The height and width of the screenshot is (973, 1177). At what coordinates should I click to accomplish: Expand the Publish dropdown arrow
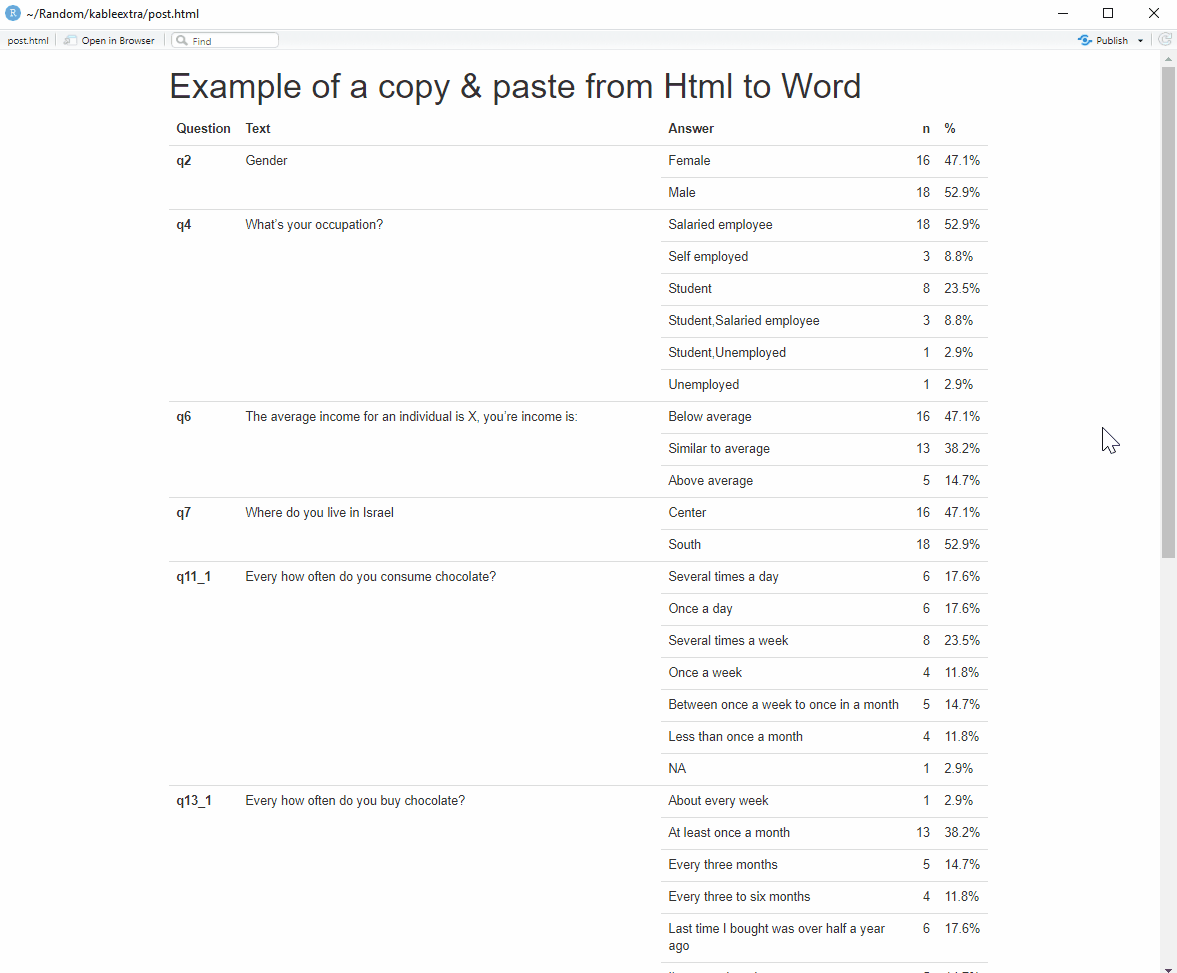pos(1141,41)
